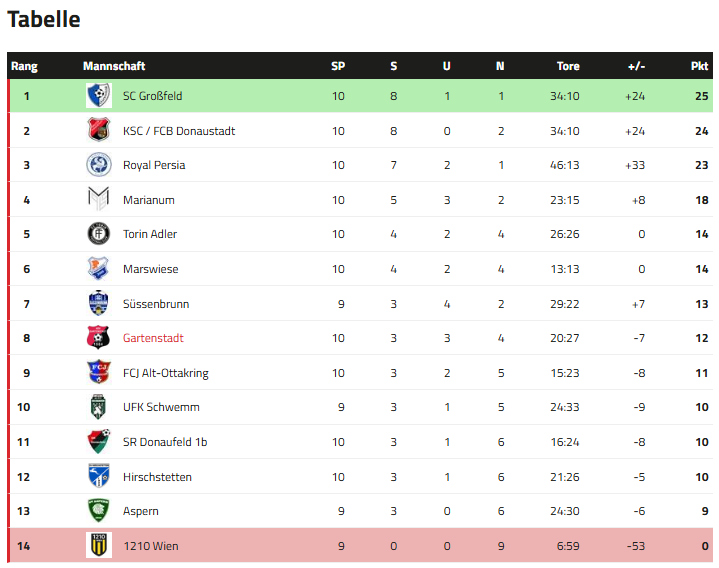Click the 1210 Wien yellow-black badge

pyautogui.click(x=98, y=546)
